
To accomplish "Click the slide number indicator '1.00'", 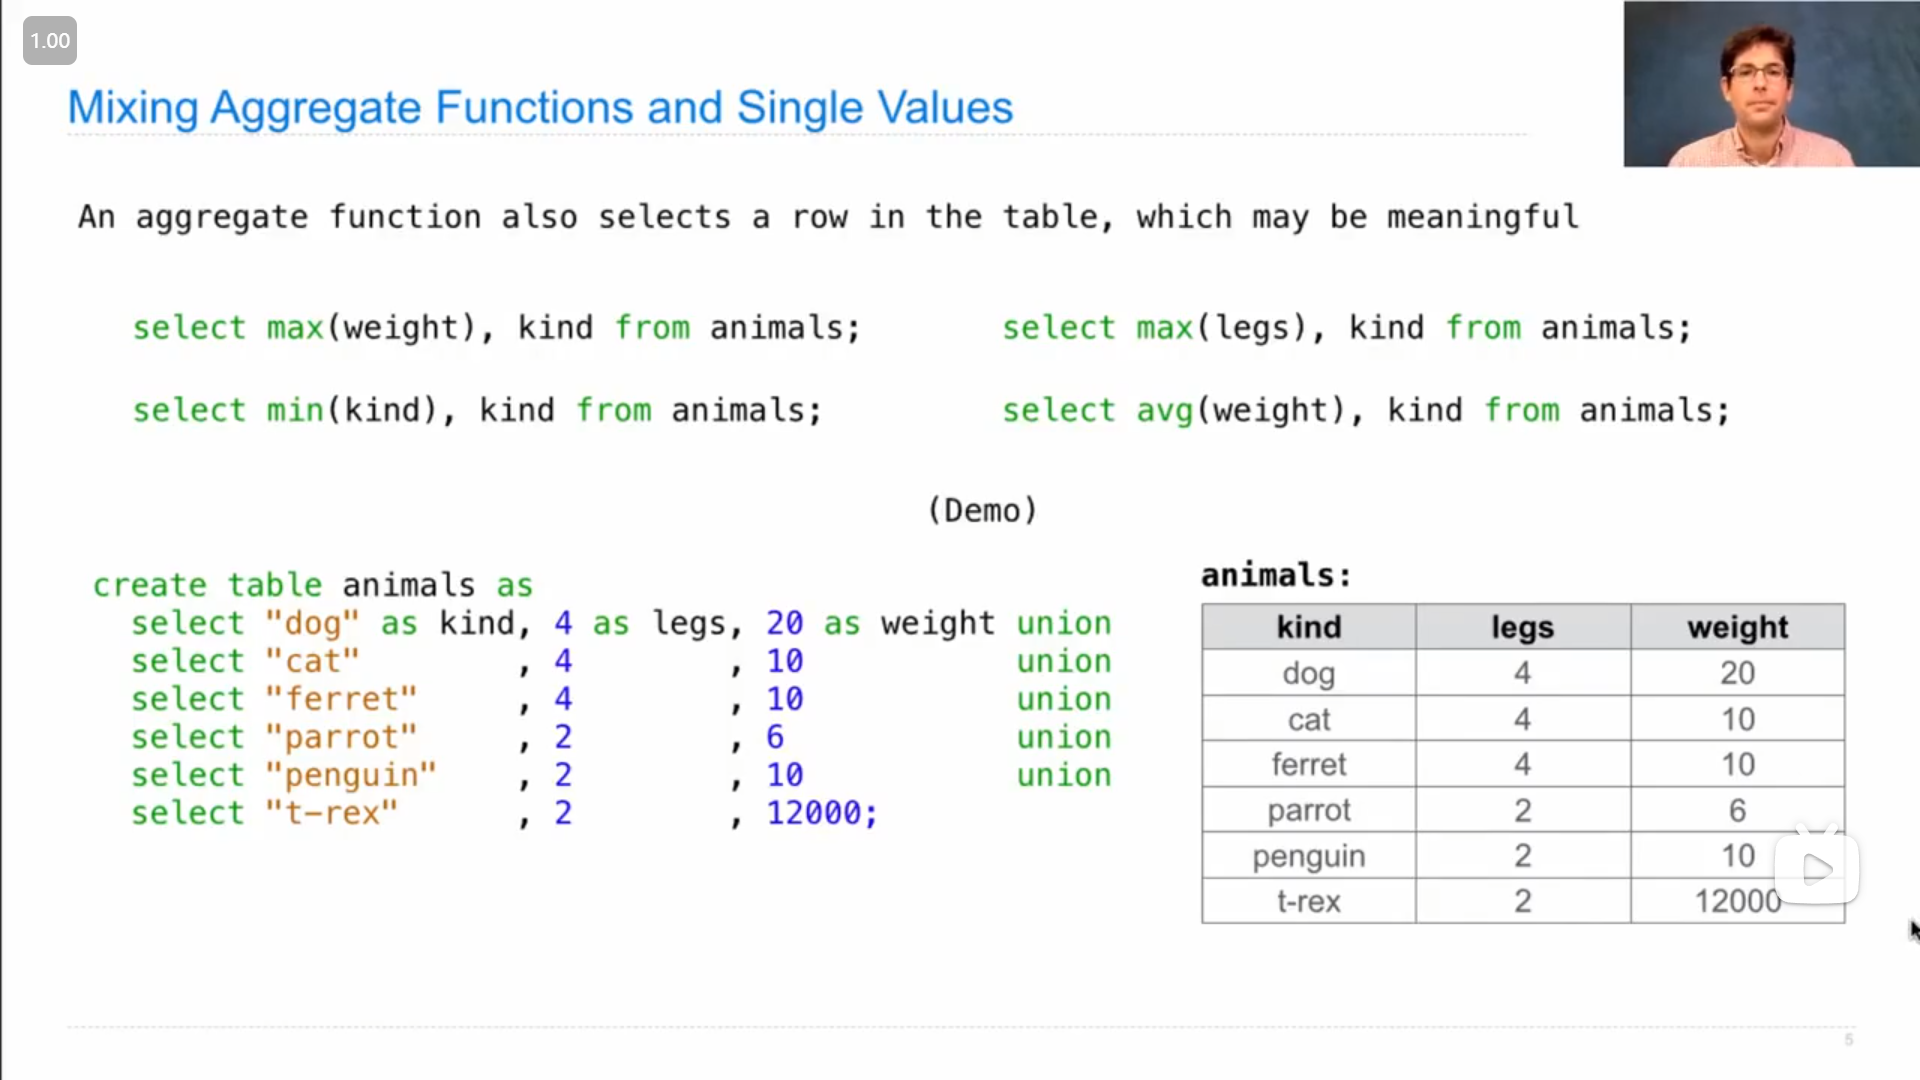I will (50, 41).
